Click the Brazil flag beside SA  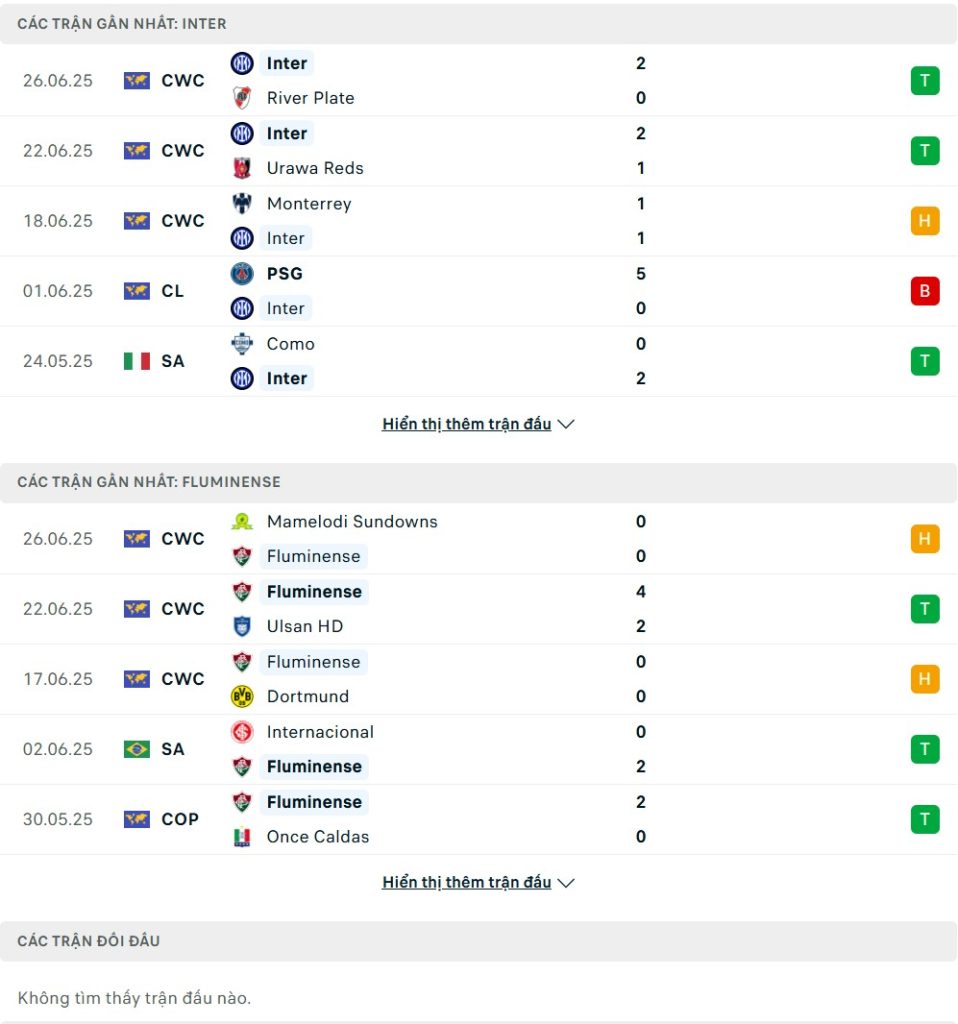coord(136,749)
